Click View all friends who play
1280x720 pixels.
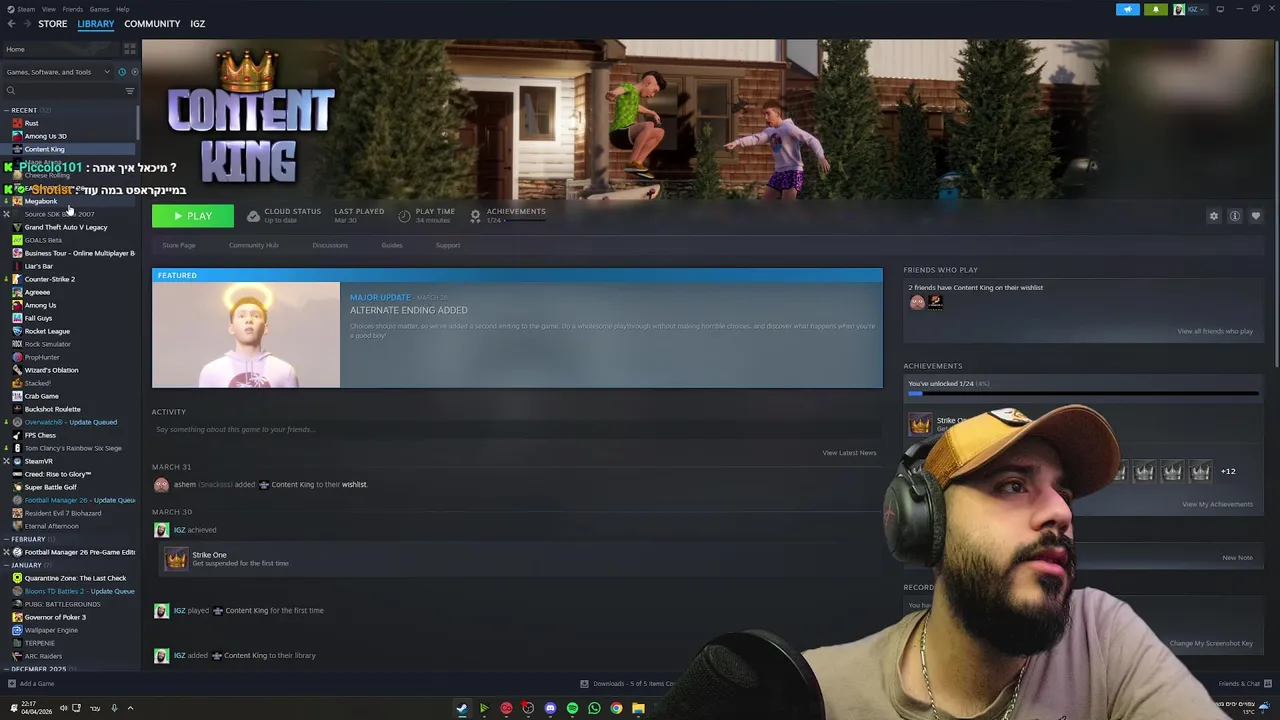[x=1215, y=331]
